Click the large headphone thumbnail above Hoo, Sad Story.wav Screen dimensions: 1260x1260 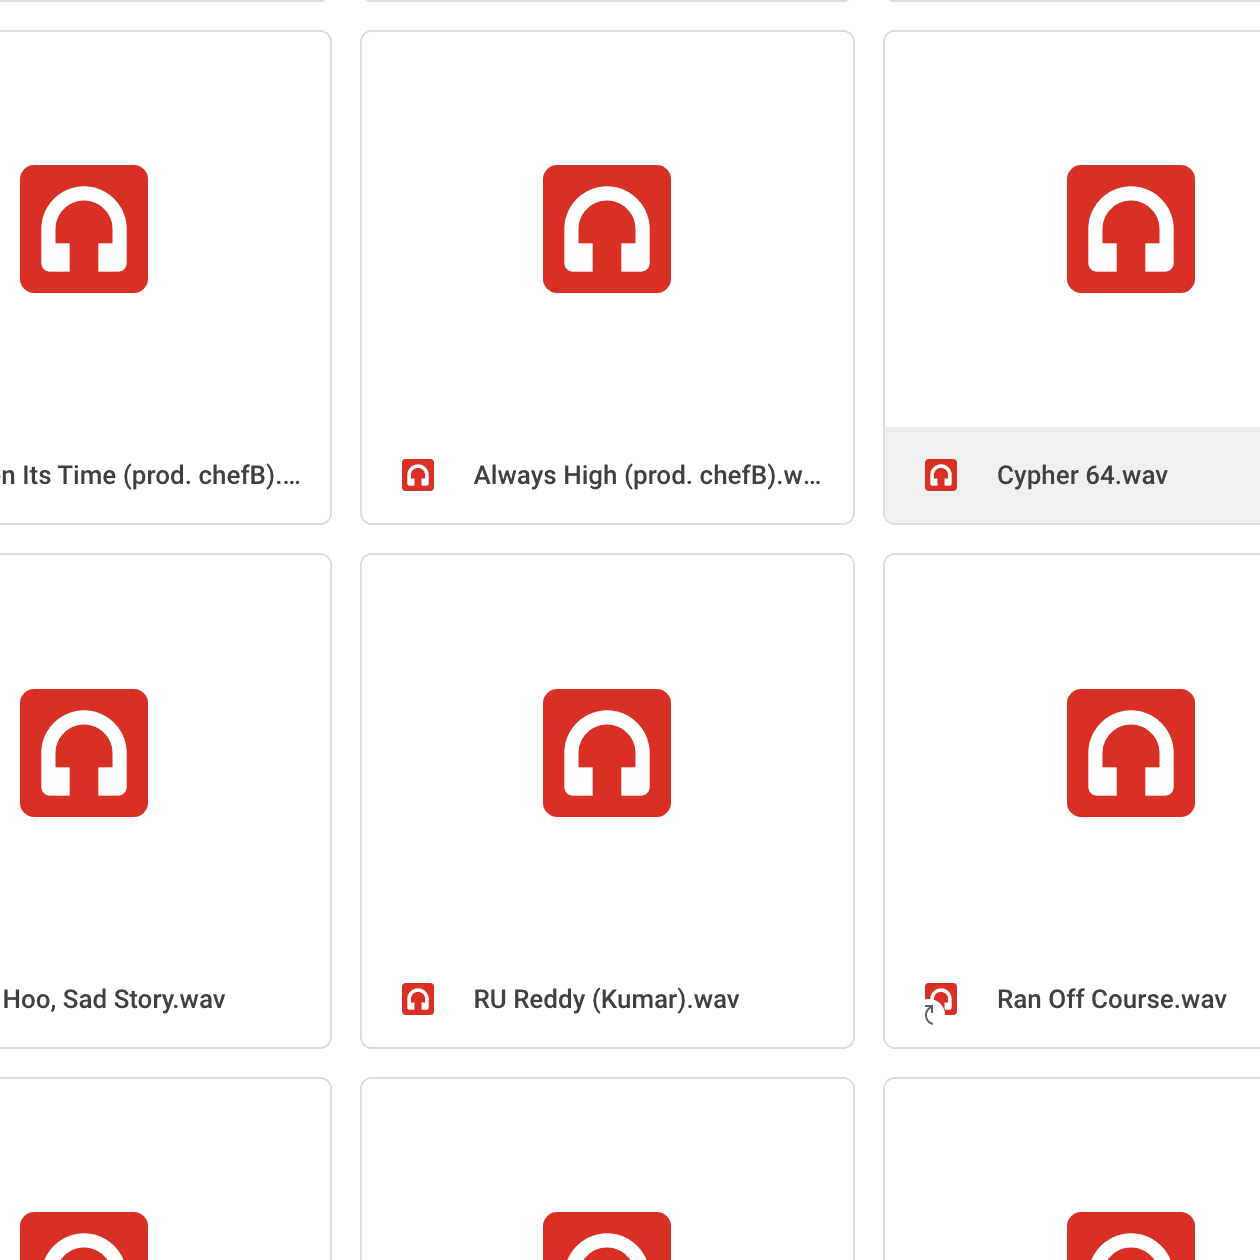[x=84, y=753]
